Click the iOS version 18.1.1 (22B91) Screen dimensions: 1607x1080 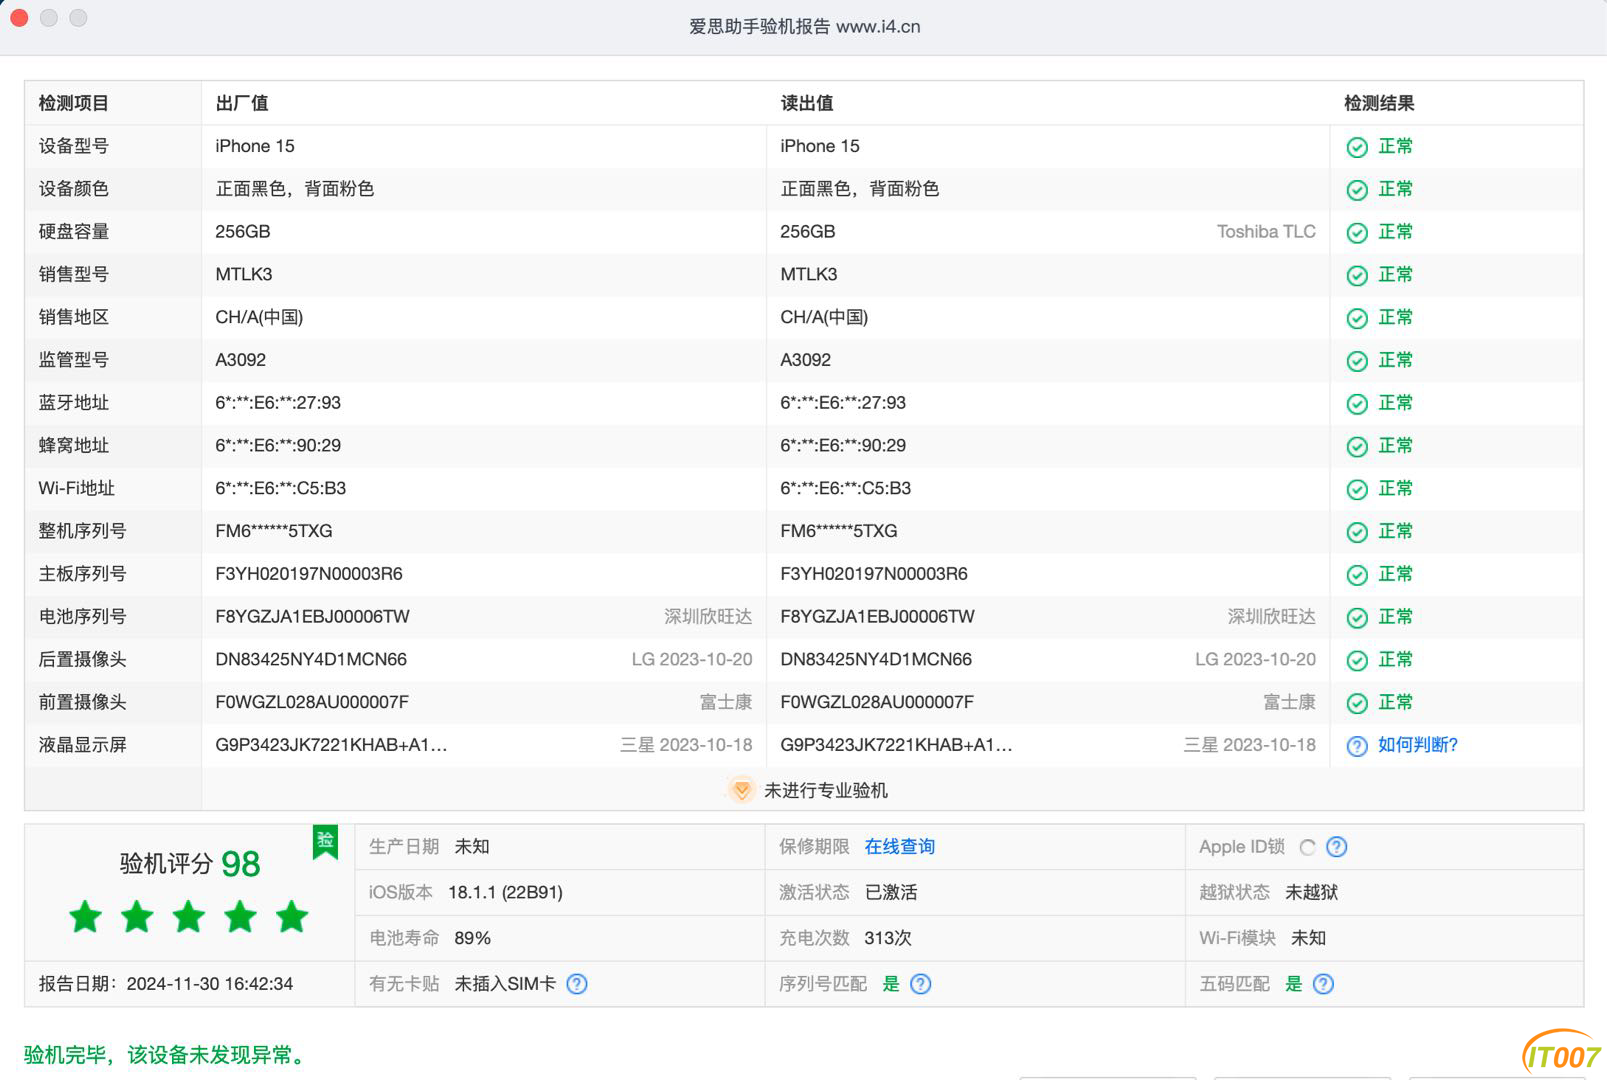point(505,892)
